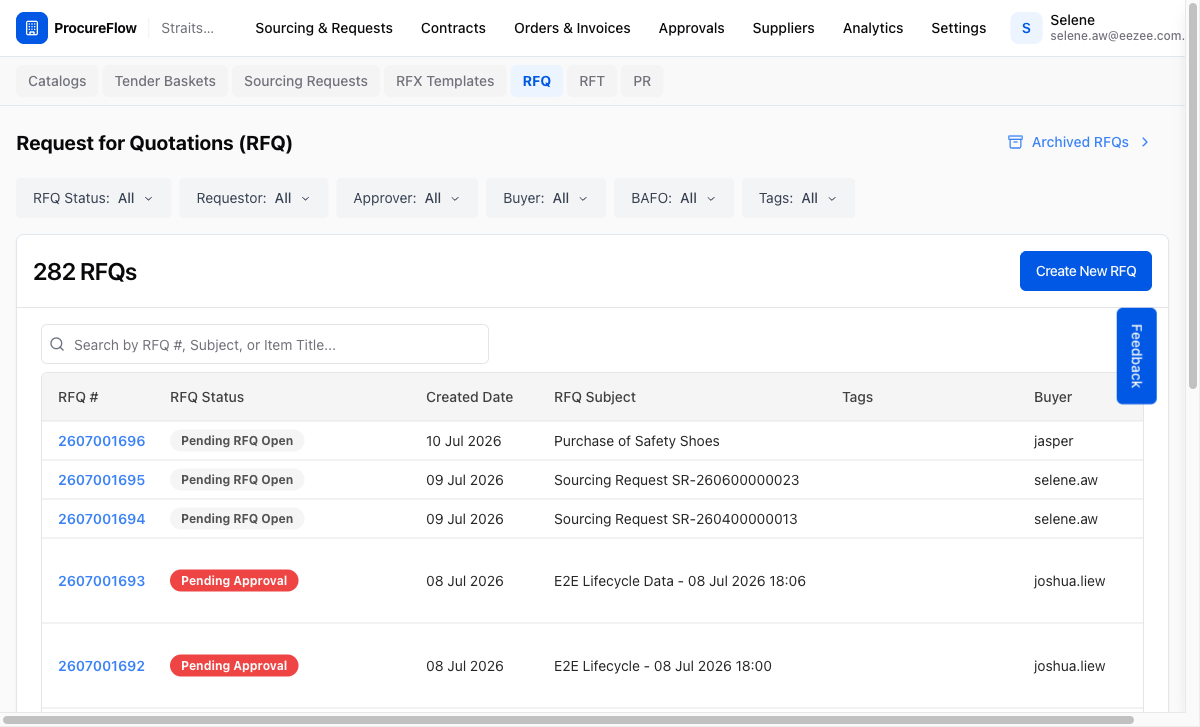Click subject E2E Lifecycle - 08 Jul 2026 18:00
This screenshot has width=1200, height=727.
[663, 666]
